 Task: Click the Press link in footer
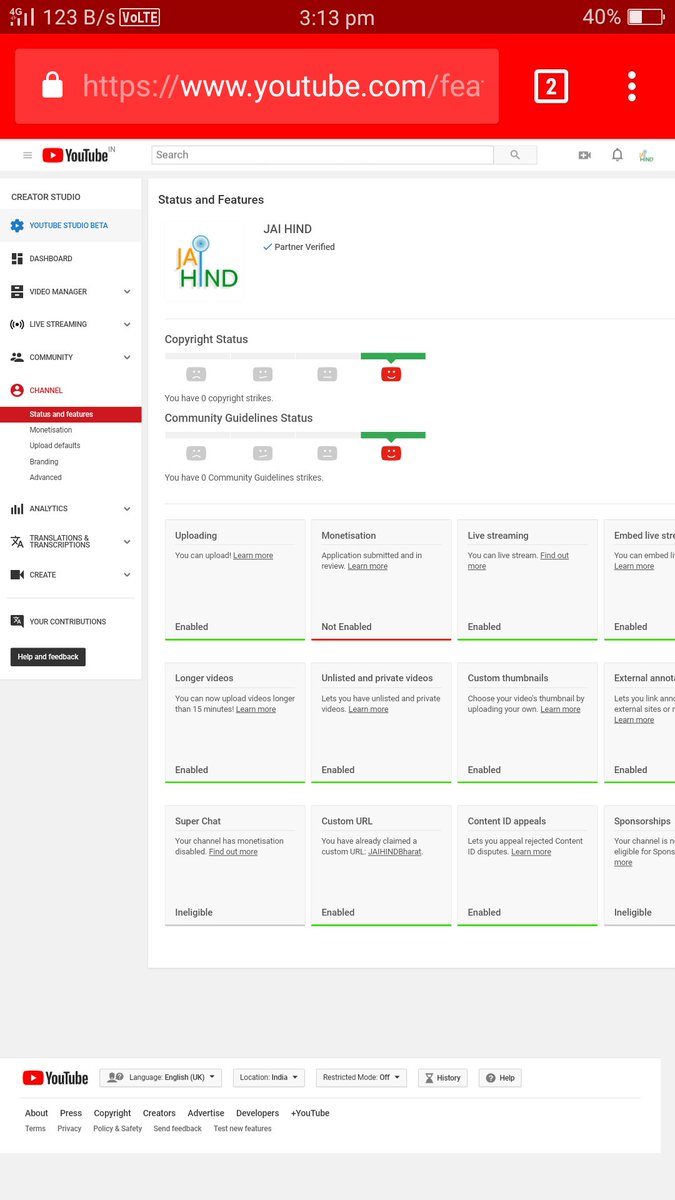point(71,1113)
